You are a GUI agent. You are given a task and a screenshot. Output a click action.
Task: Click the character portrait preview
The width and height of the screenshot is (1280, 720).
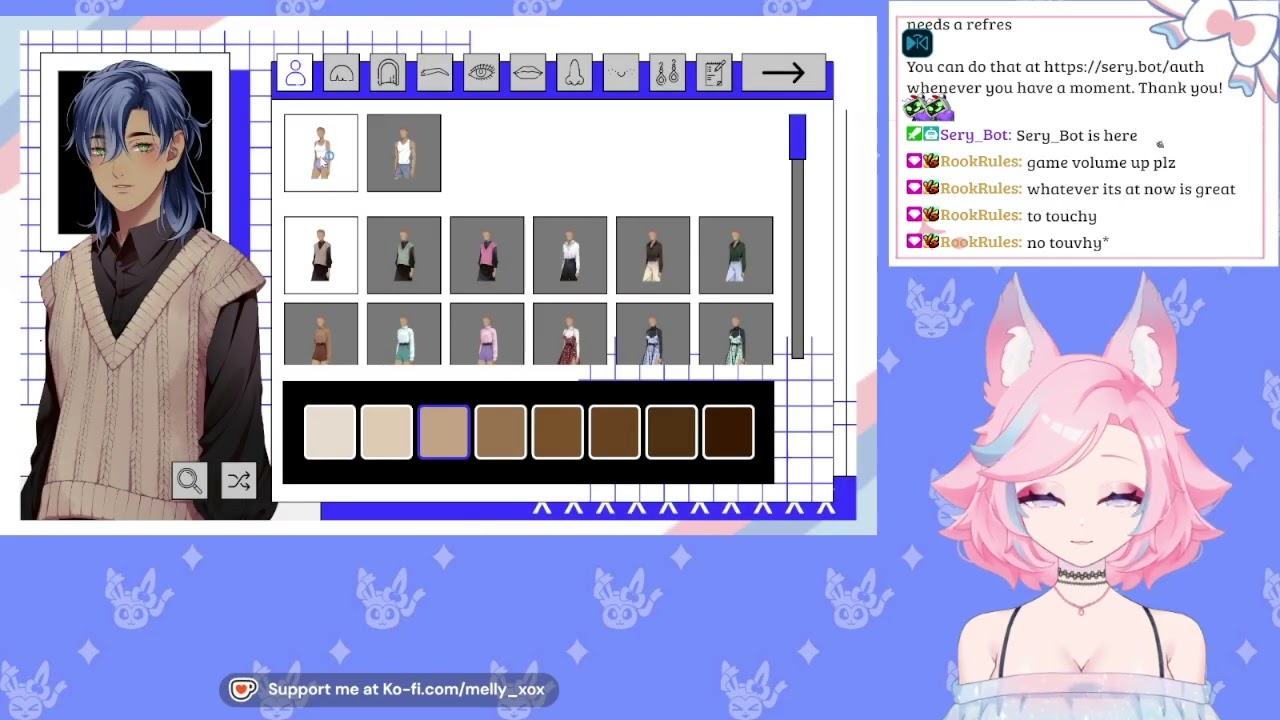click(135, 152)
